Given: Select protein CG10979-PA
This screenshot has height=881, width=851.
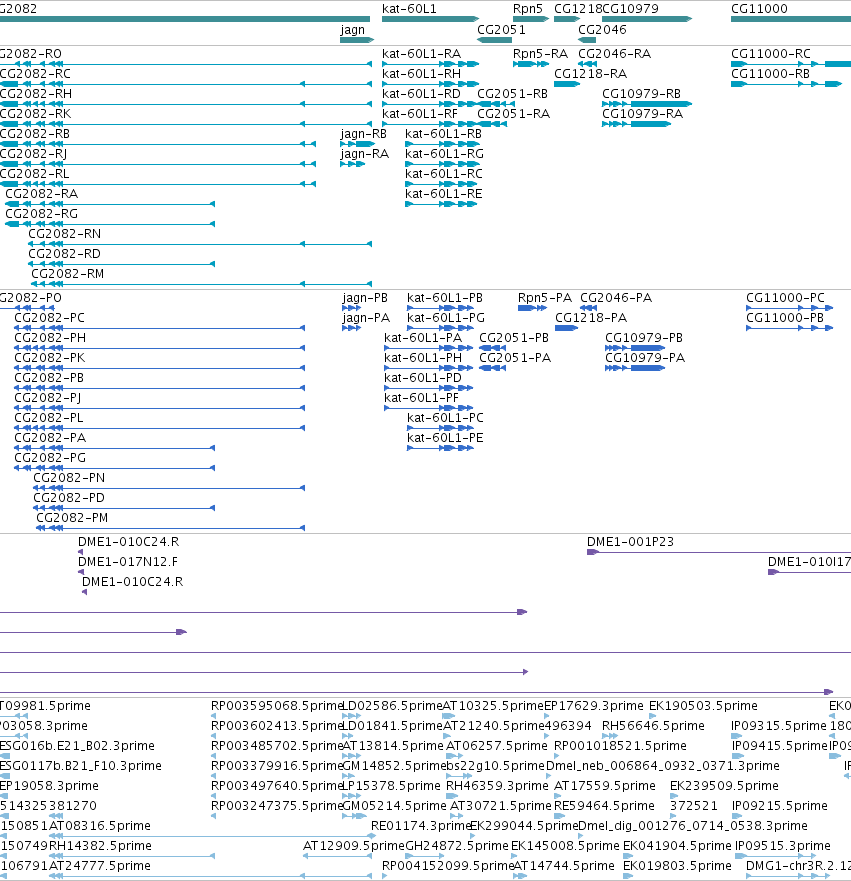Looking at the screenshot, I should point(645,358).
